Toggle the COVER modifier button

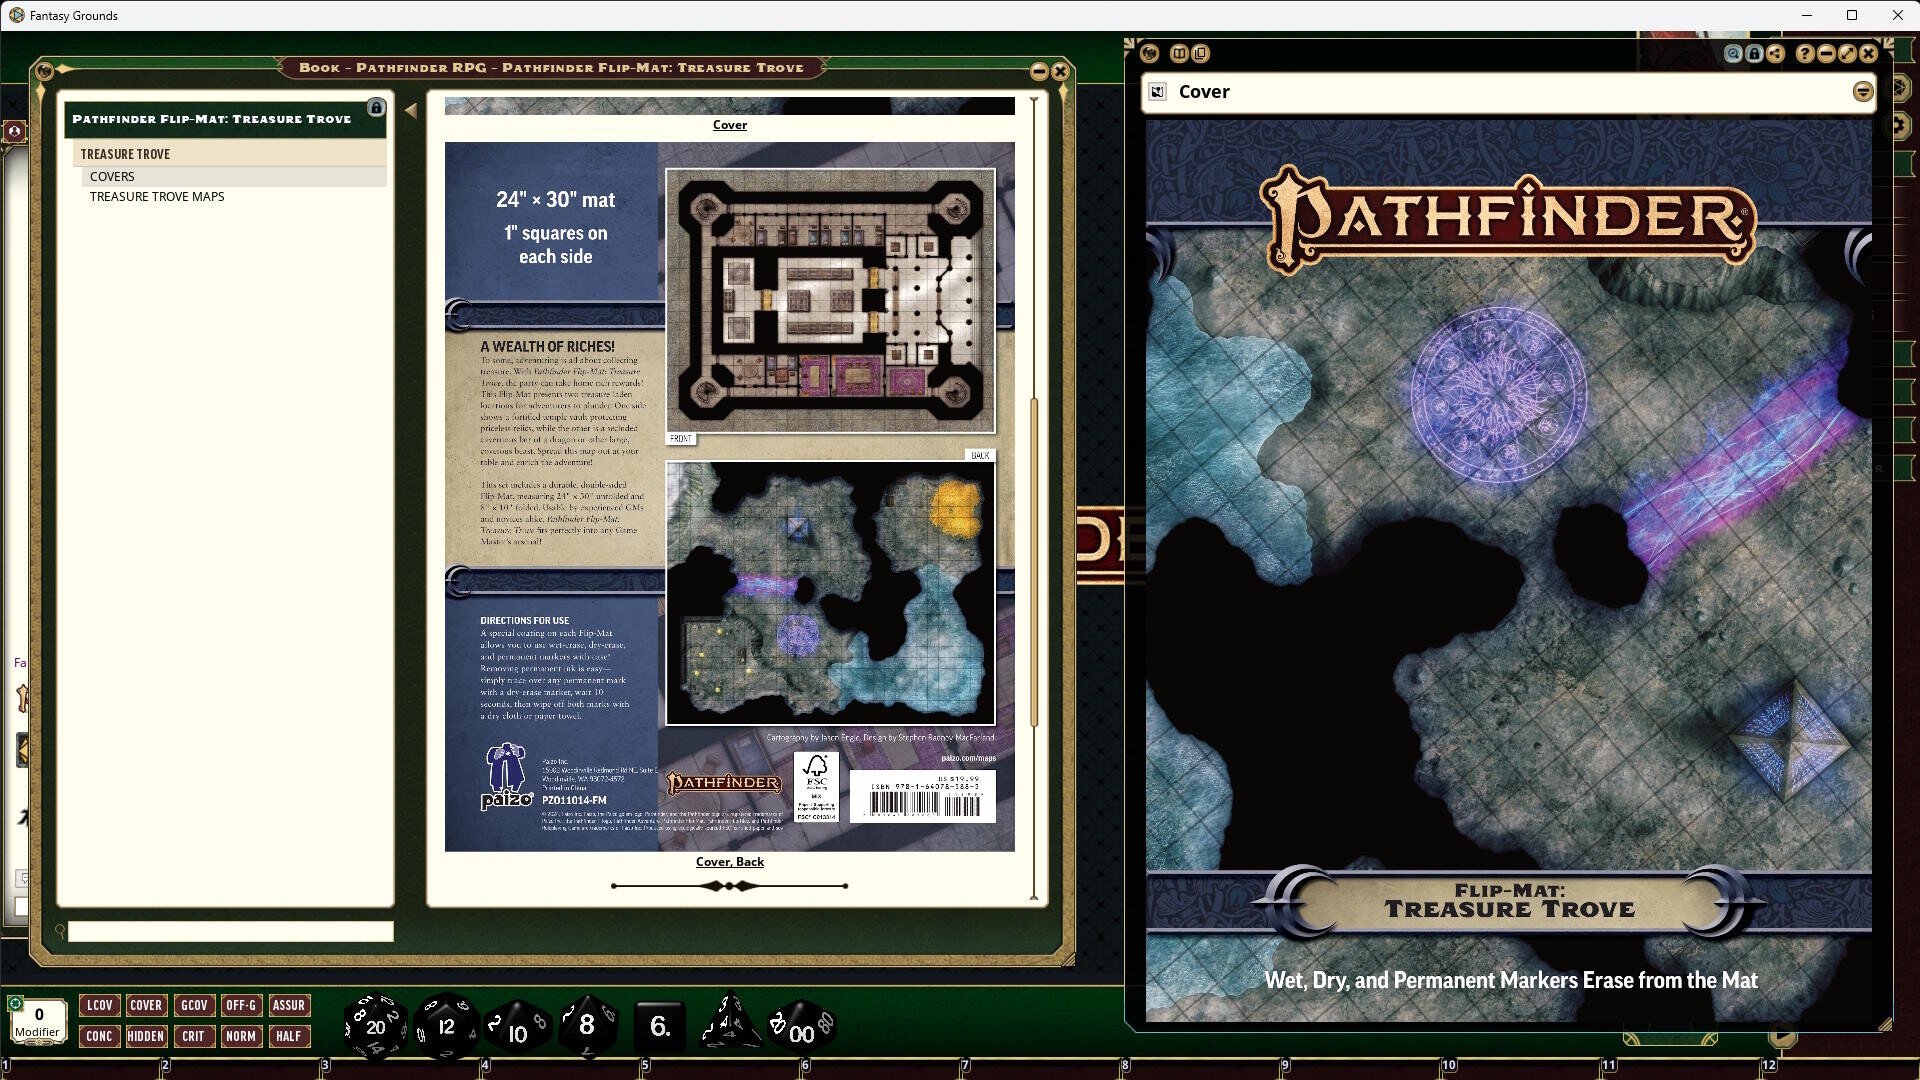pyautogui.click(x=146, y=1005)
